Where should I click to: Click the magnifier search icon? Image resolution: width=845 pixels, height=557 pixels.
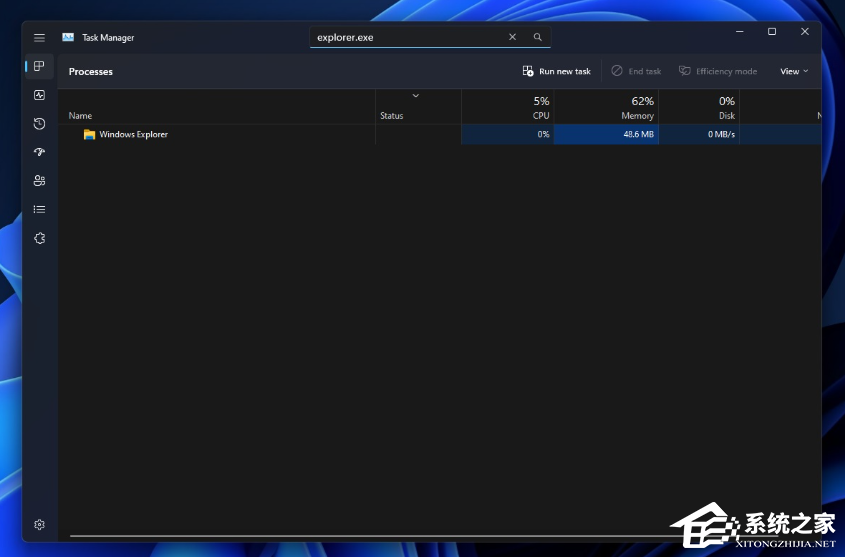point(537,37)
